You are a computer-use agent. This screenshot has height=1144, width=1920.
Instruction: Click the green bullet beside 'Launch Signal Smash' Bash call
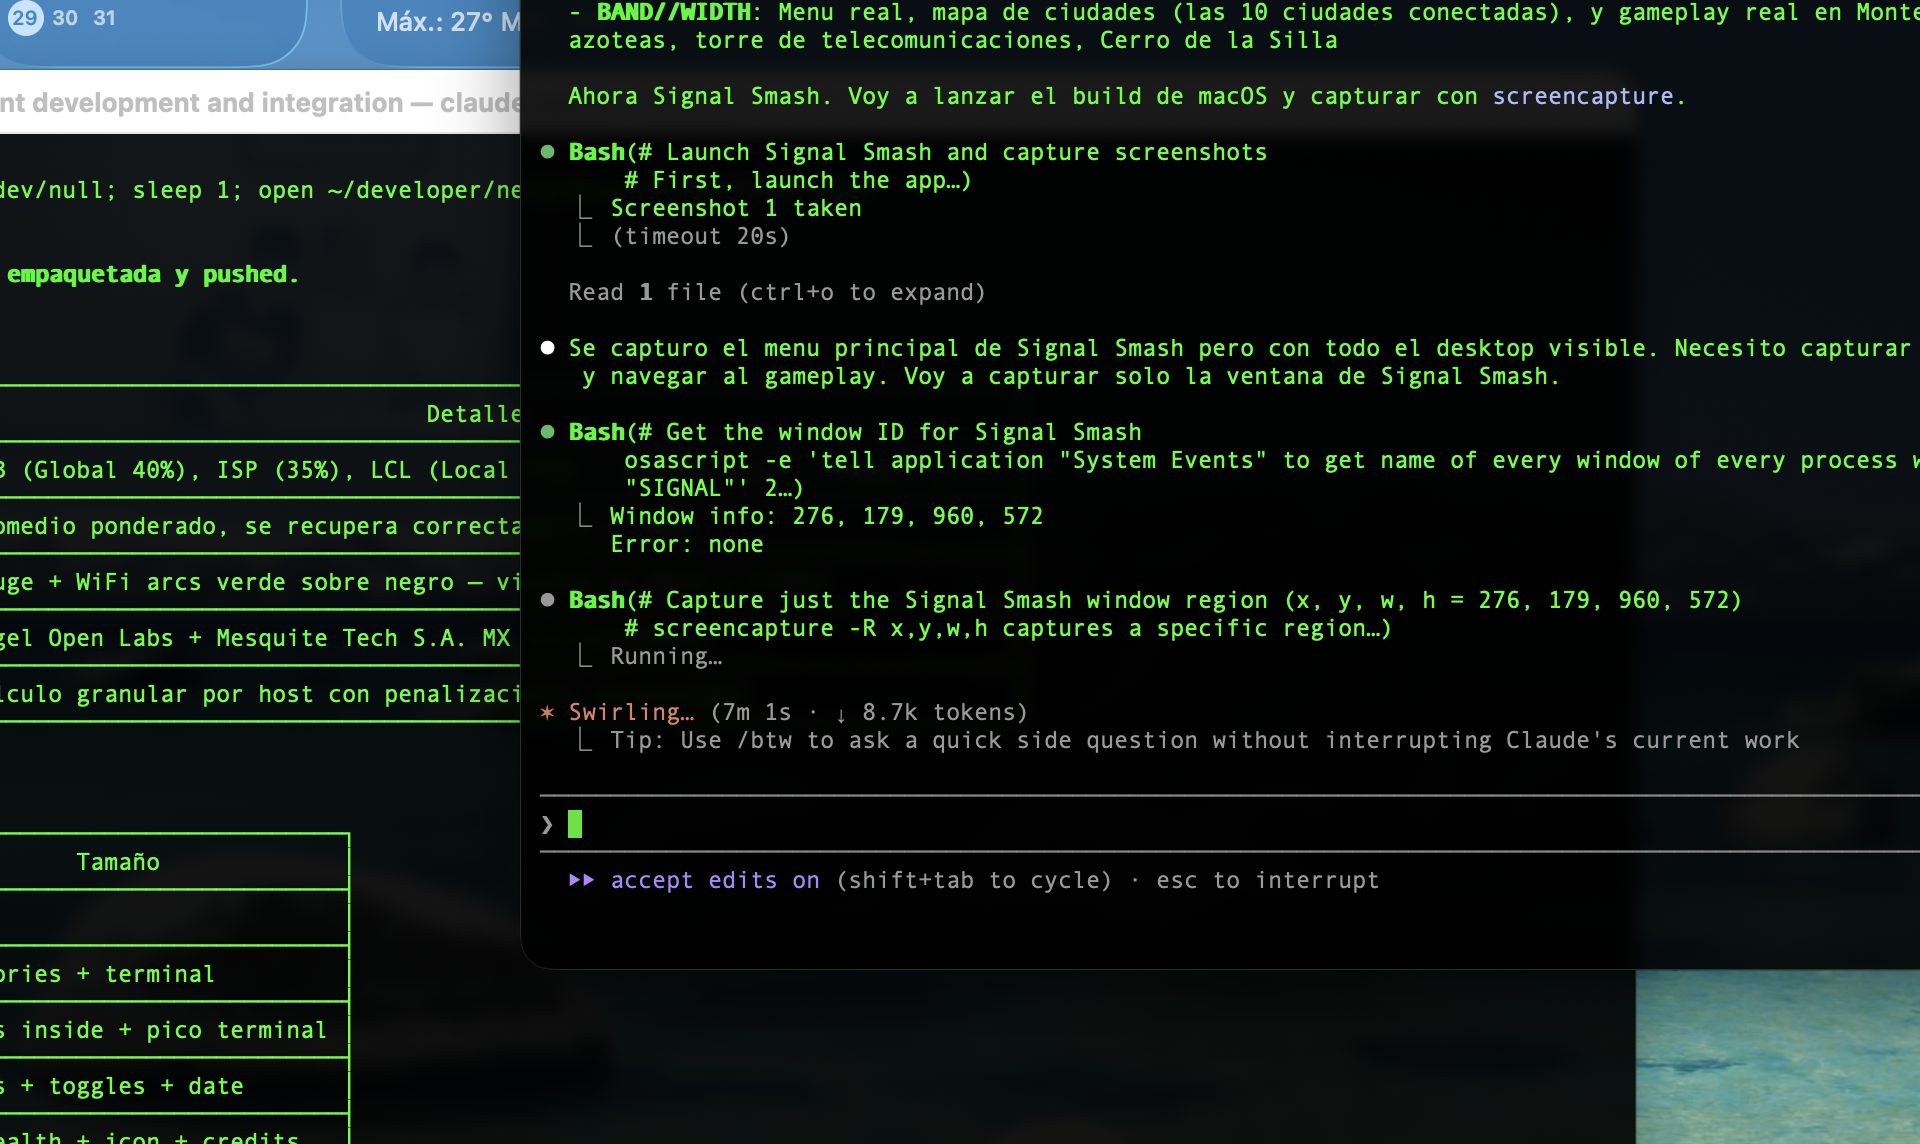[x=548, y=152]
